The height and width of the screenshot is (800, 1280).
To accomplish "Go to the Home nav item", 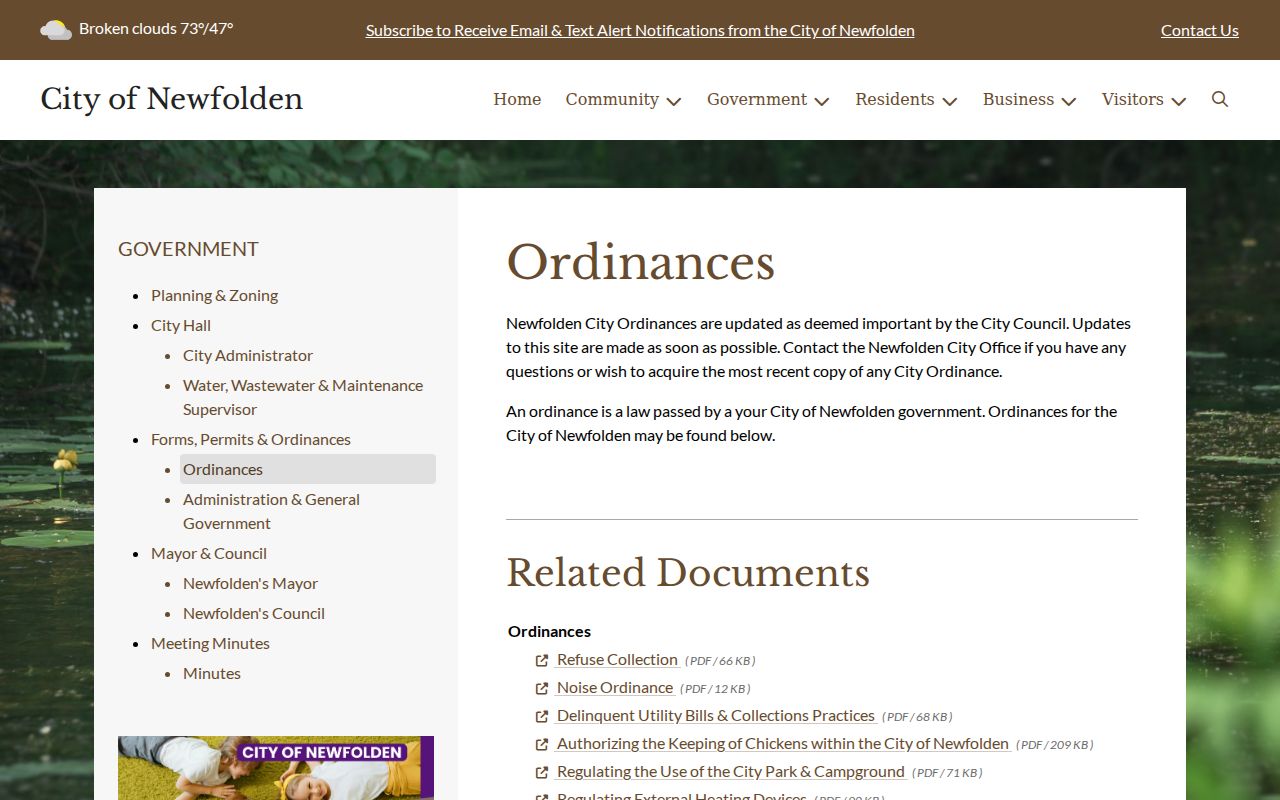I will pyautogui.click(x=517, y=99).
